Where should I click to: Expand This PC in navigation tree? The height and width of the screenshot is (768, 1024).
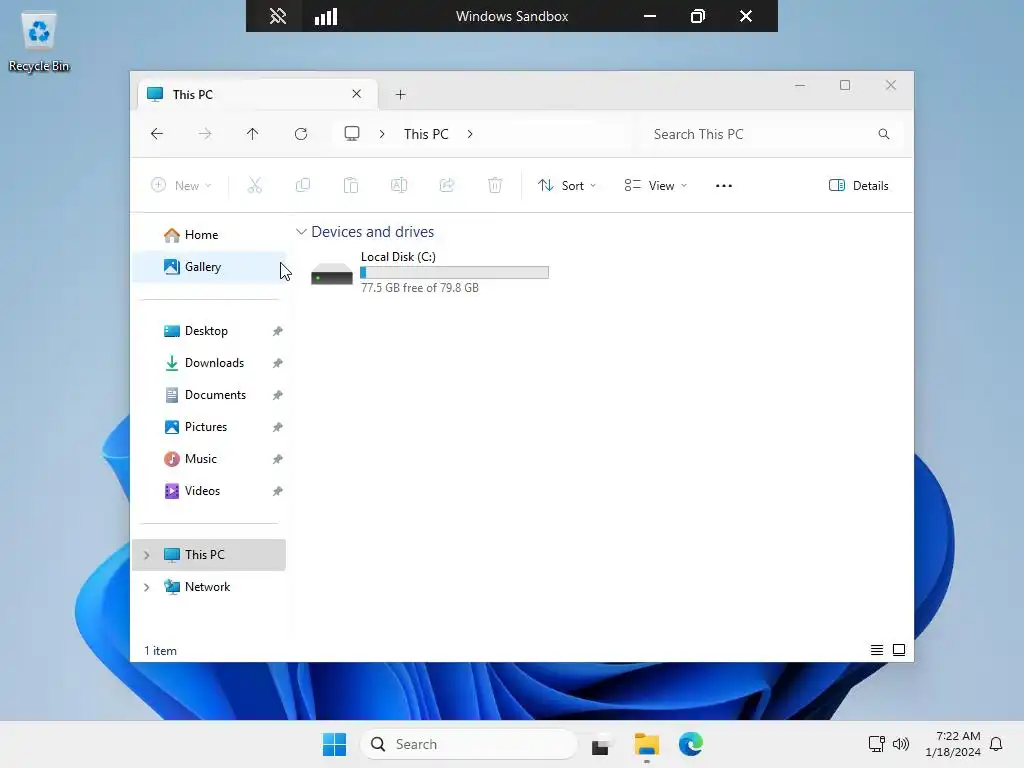146,555
